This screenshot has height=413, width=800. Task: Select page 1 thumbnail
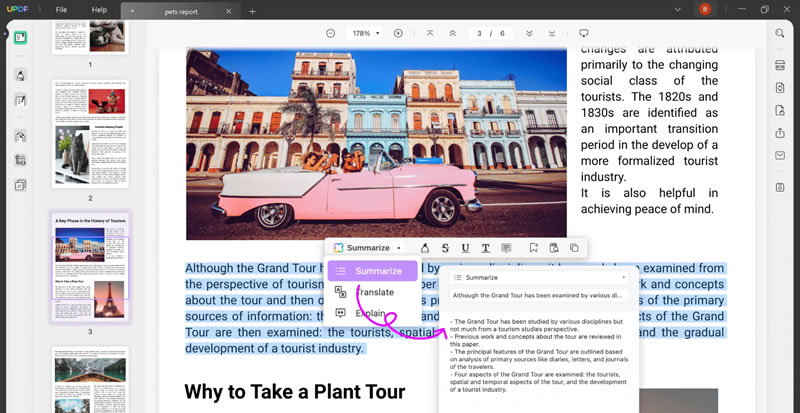(x=90, y=37)
